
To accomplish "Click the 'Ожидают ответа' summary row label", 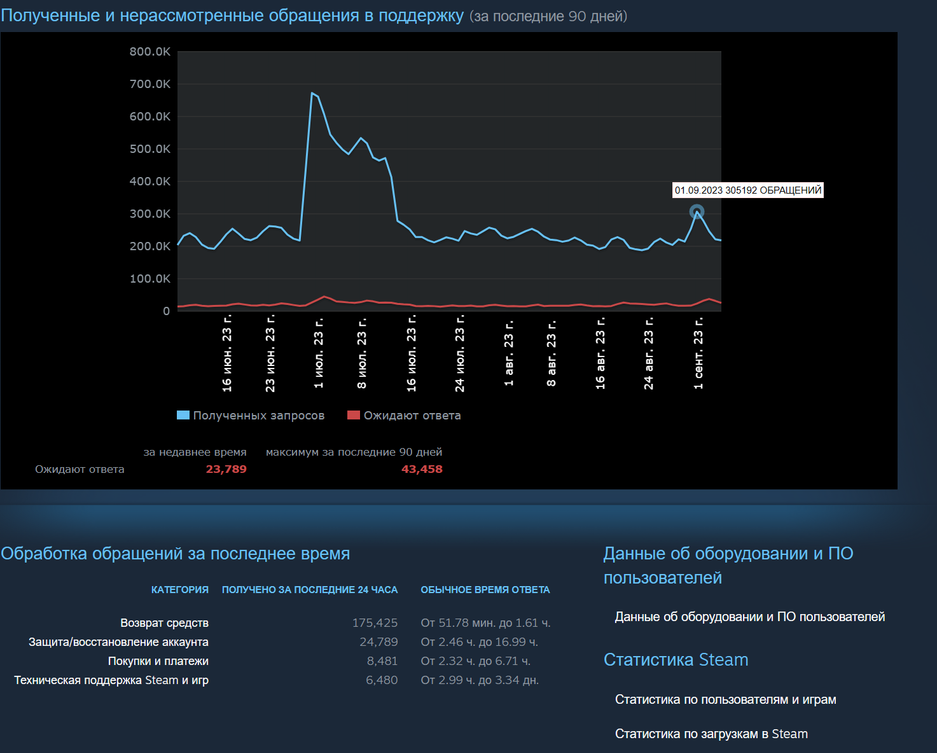I will [x=79, y=469].
